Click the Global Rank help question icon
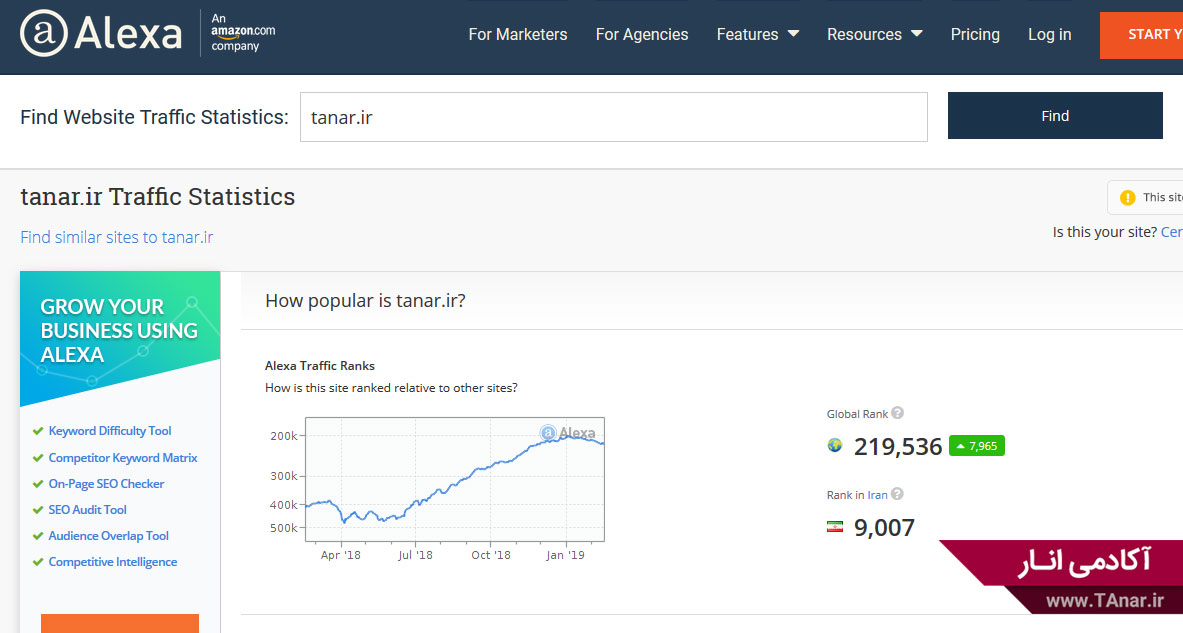The height and width of the screenshot is (633, 1183). [897, 413]
